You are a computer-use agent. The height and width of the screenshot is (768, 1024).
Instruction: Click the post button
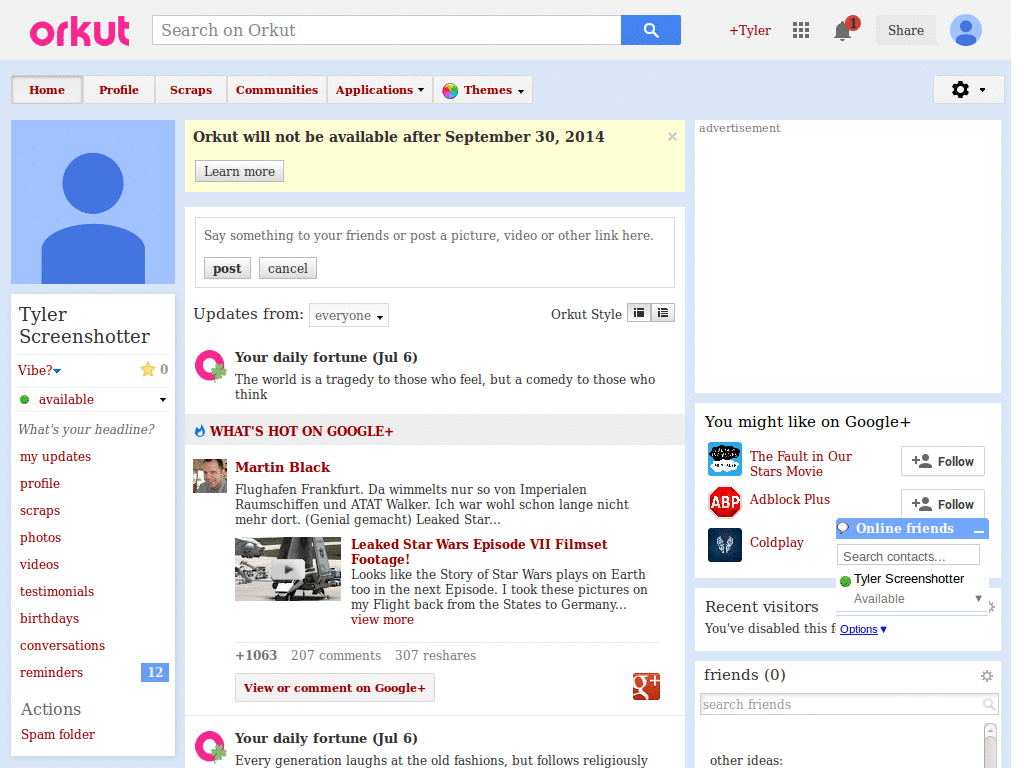(227, 268)
